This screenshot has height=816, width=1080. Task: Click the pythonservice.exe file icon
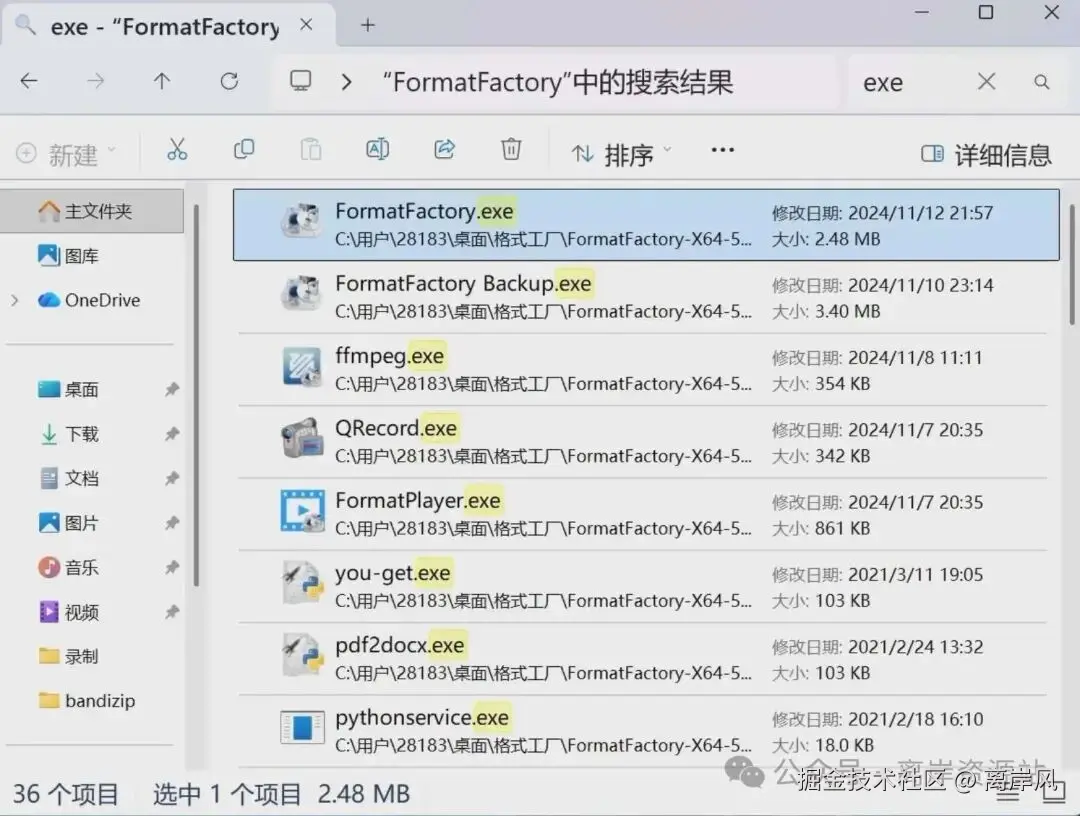click(302, 728)
